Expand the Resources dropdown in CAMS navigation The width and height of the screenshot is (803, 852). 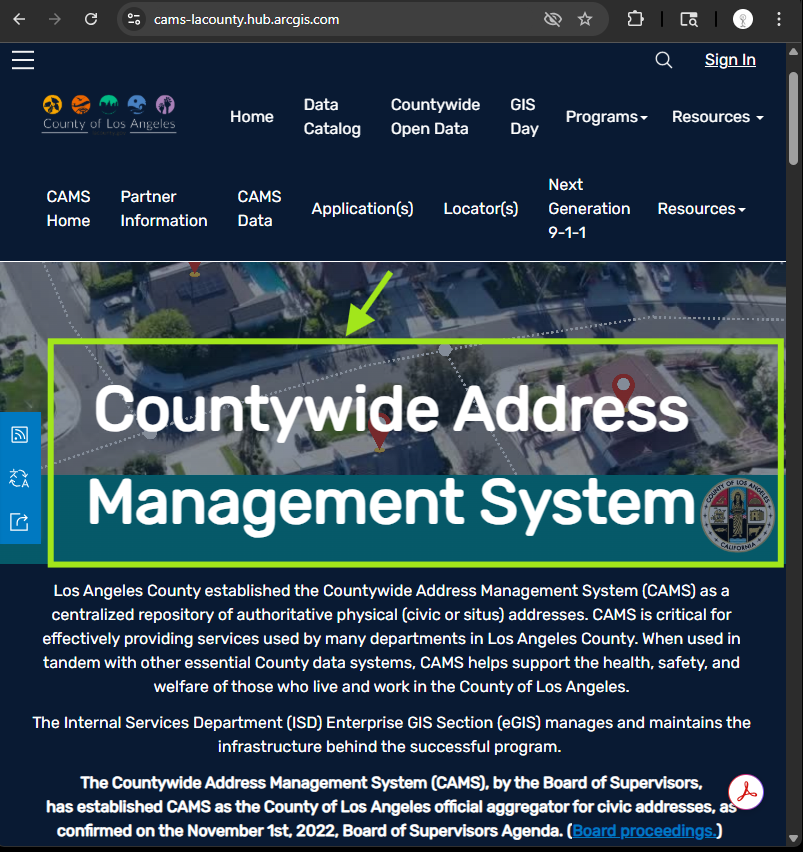[x=701, y=209]
